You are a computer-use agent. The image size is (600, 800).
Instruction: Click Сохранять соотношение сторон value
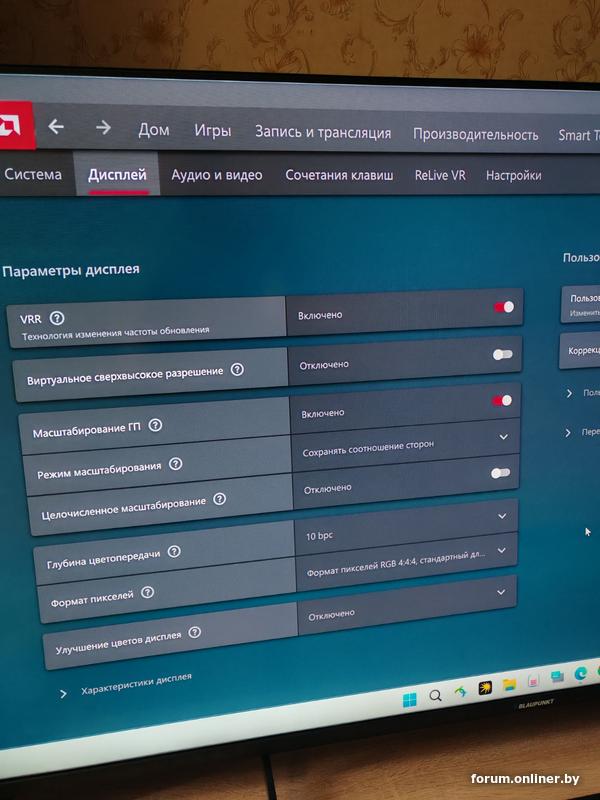(368, 448)
